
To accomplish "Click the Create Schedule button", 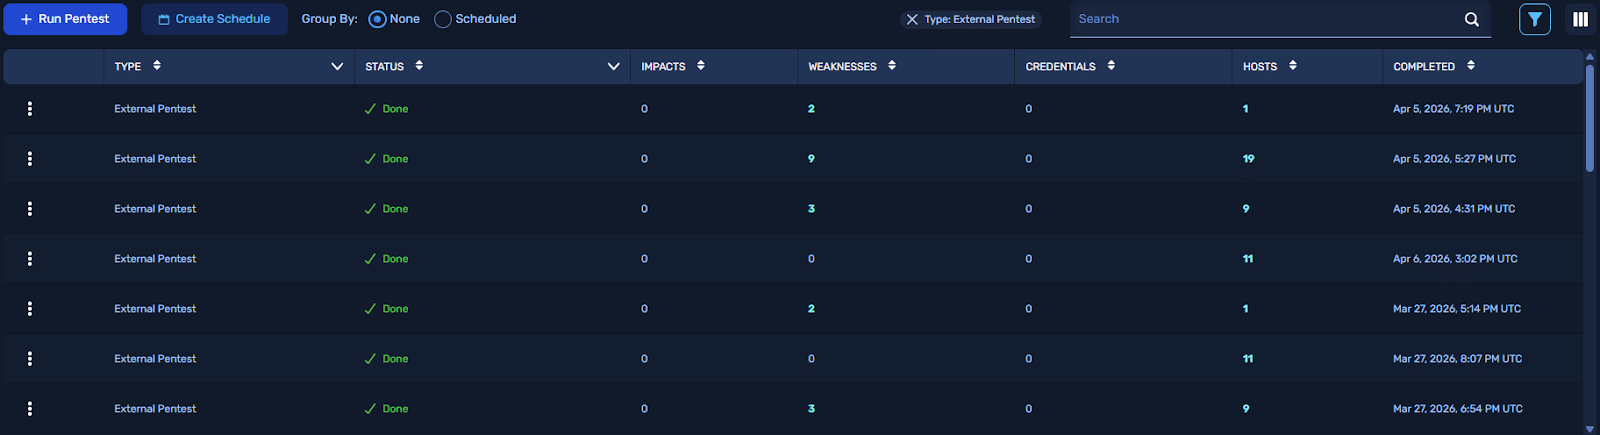I will [x=214, y=19].
